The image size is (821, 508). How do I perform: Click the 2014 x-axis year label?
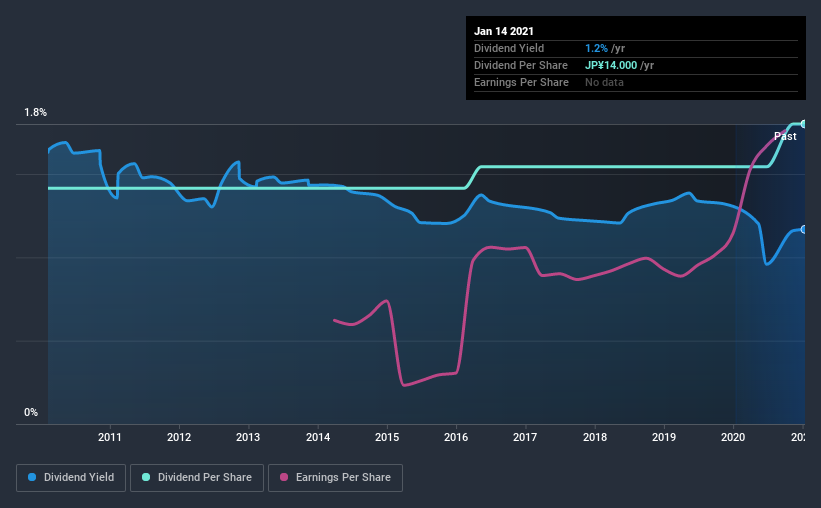318,437
